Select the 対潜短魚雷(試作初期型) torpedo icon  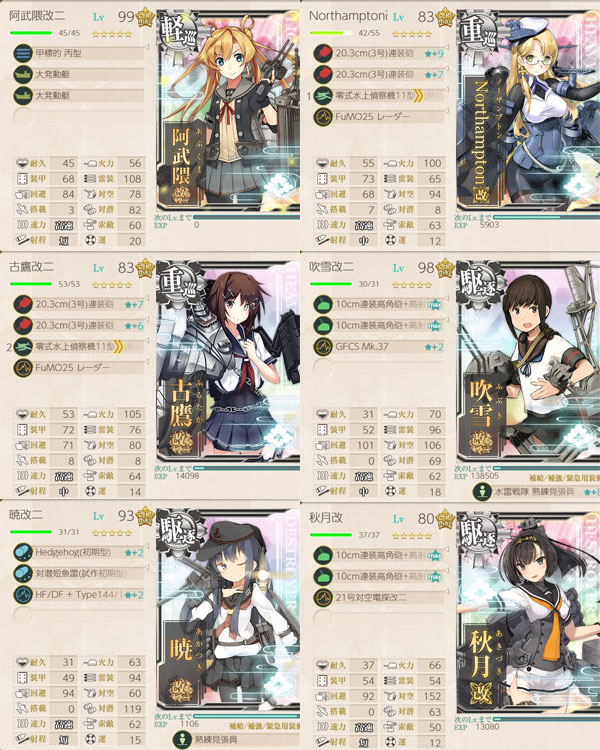[22, 574]
